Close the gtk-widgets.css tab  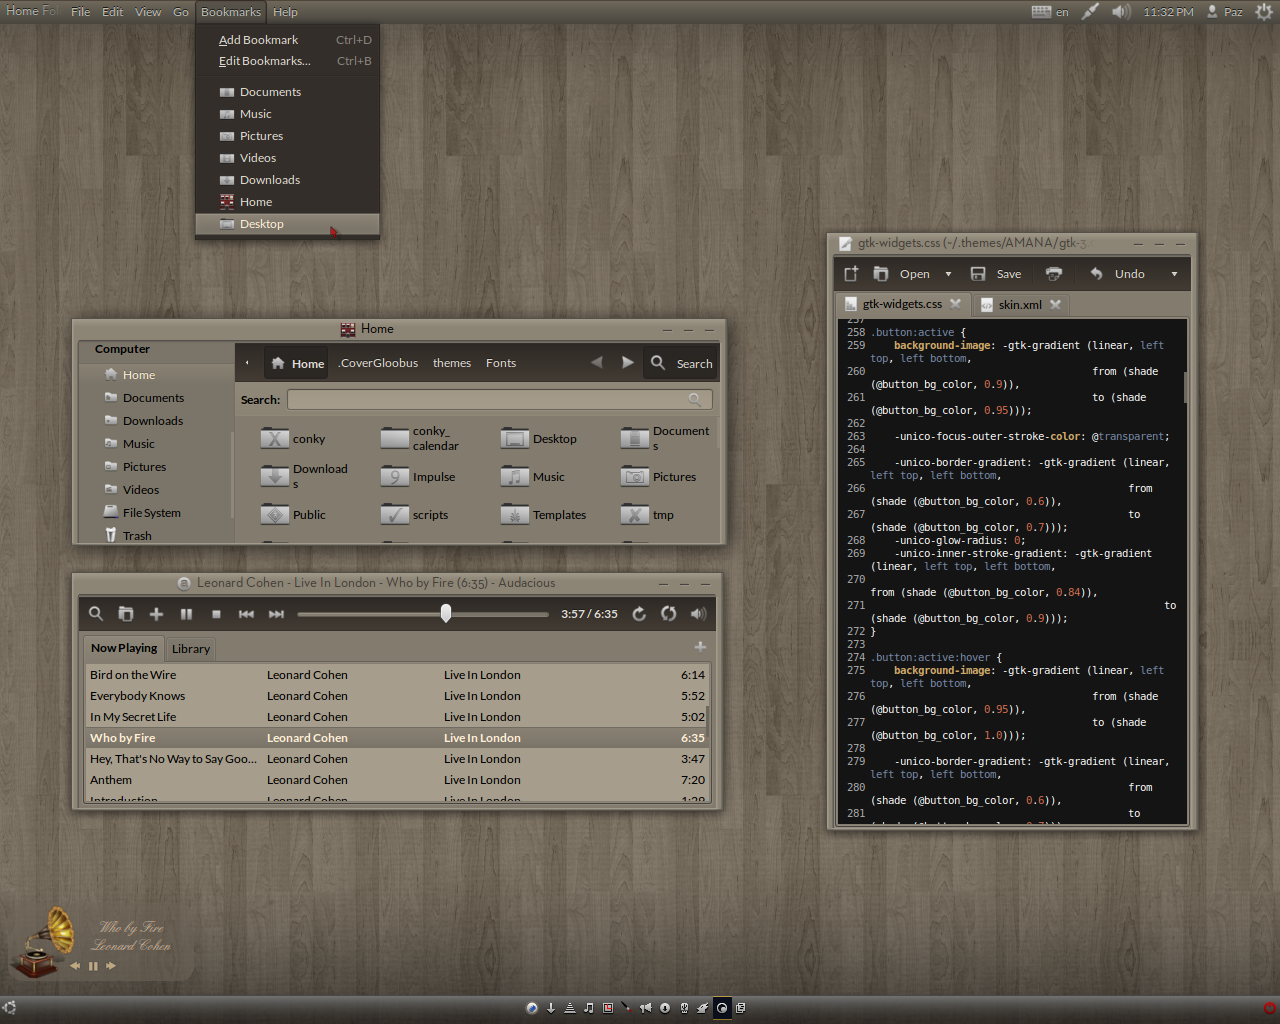[x=955, y=303]
